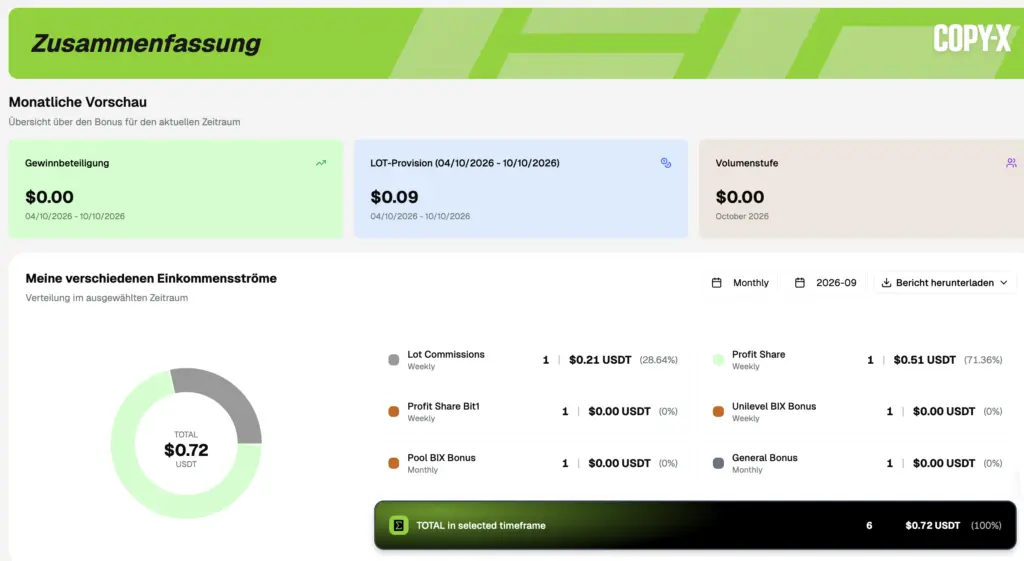The width and height of the screenshot is (1024, 561).
Task: Click the orange Profit Share Bit1 color dot
Action: click(393, 411)
